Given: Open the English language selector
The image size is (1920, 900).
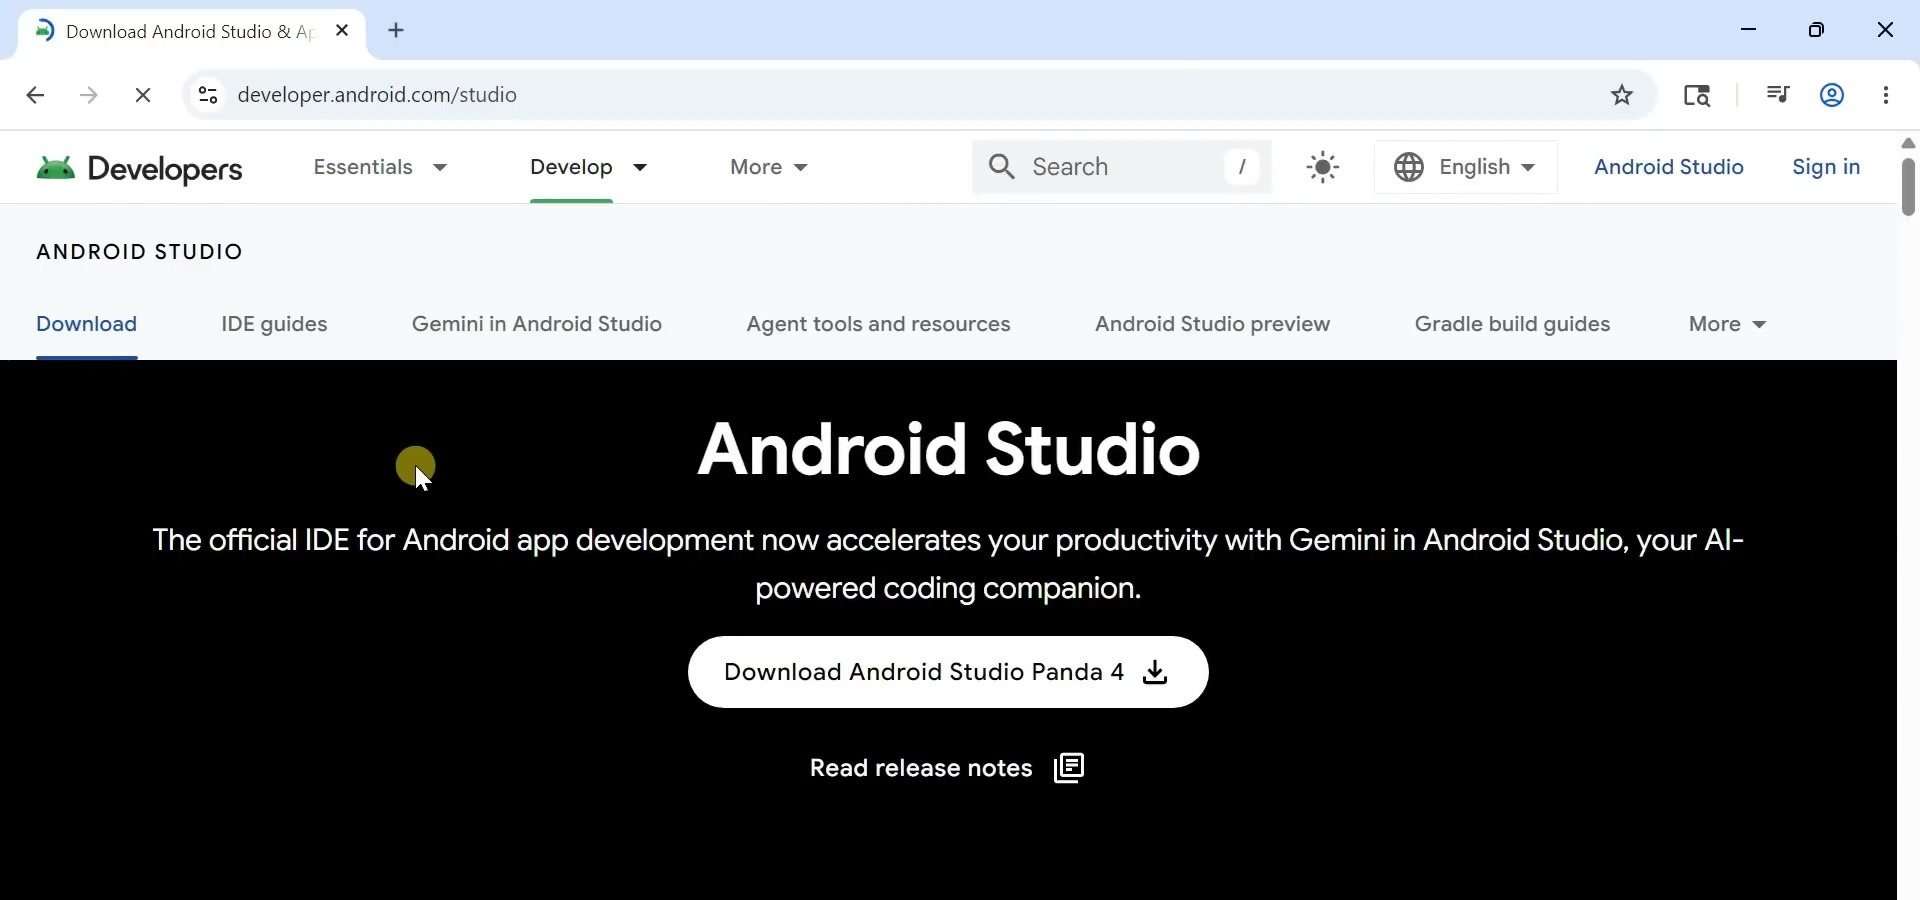Looking at the screenshot, I should coord(1466,167).
